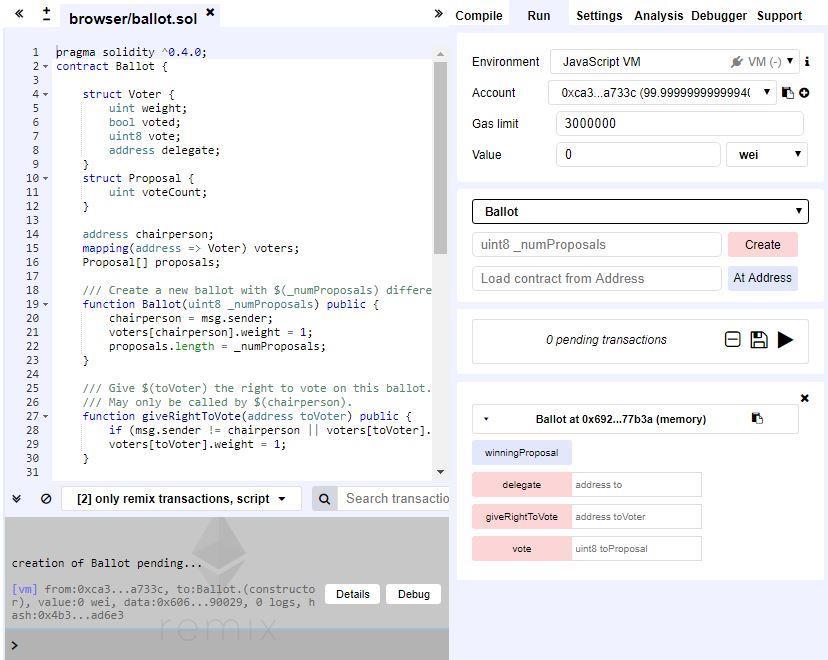
Task: Click 'creation of Ballot pending...' log text
Action: (x=107, y=563)
